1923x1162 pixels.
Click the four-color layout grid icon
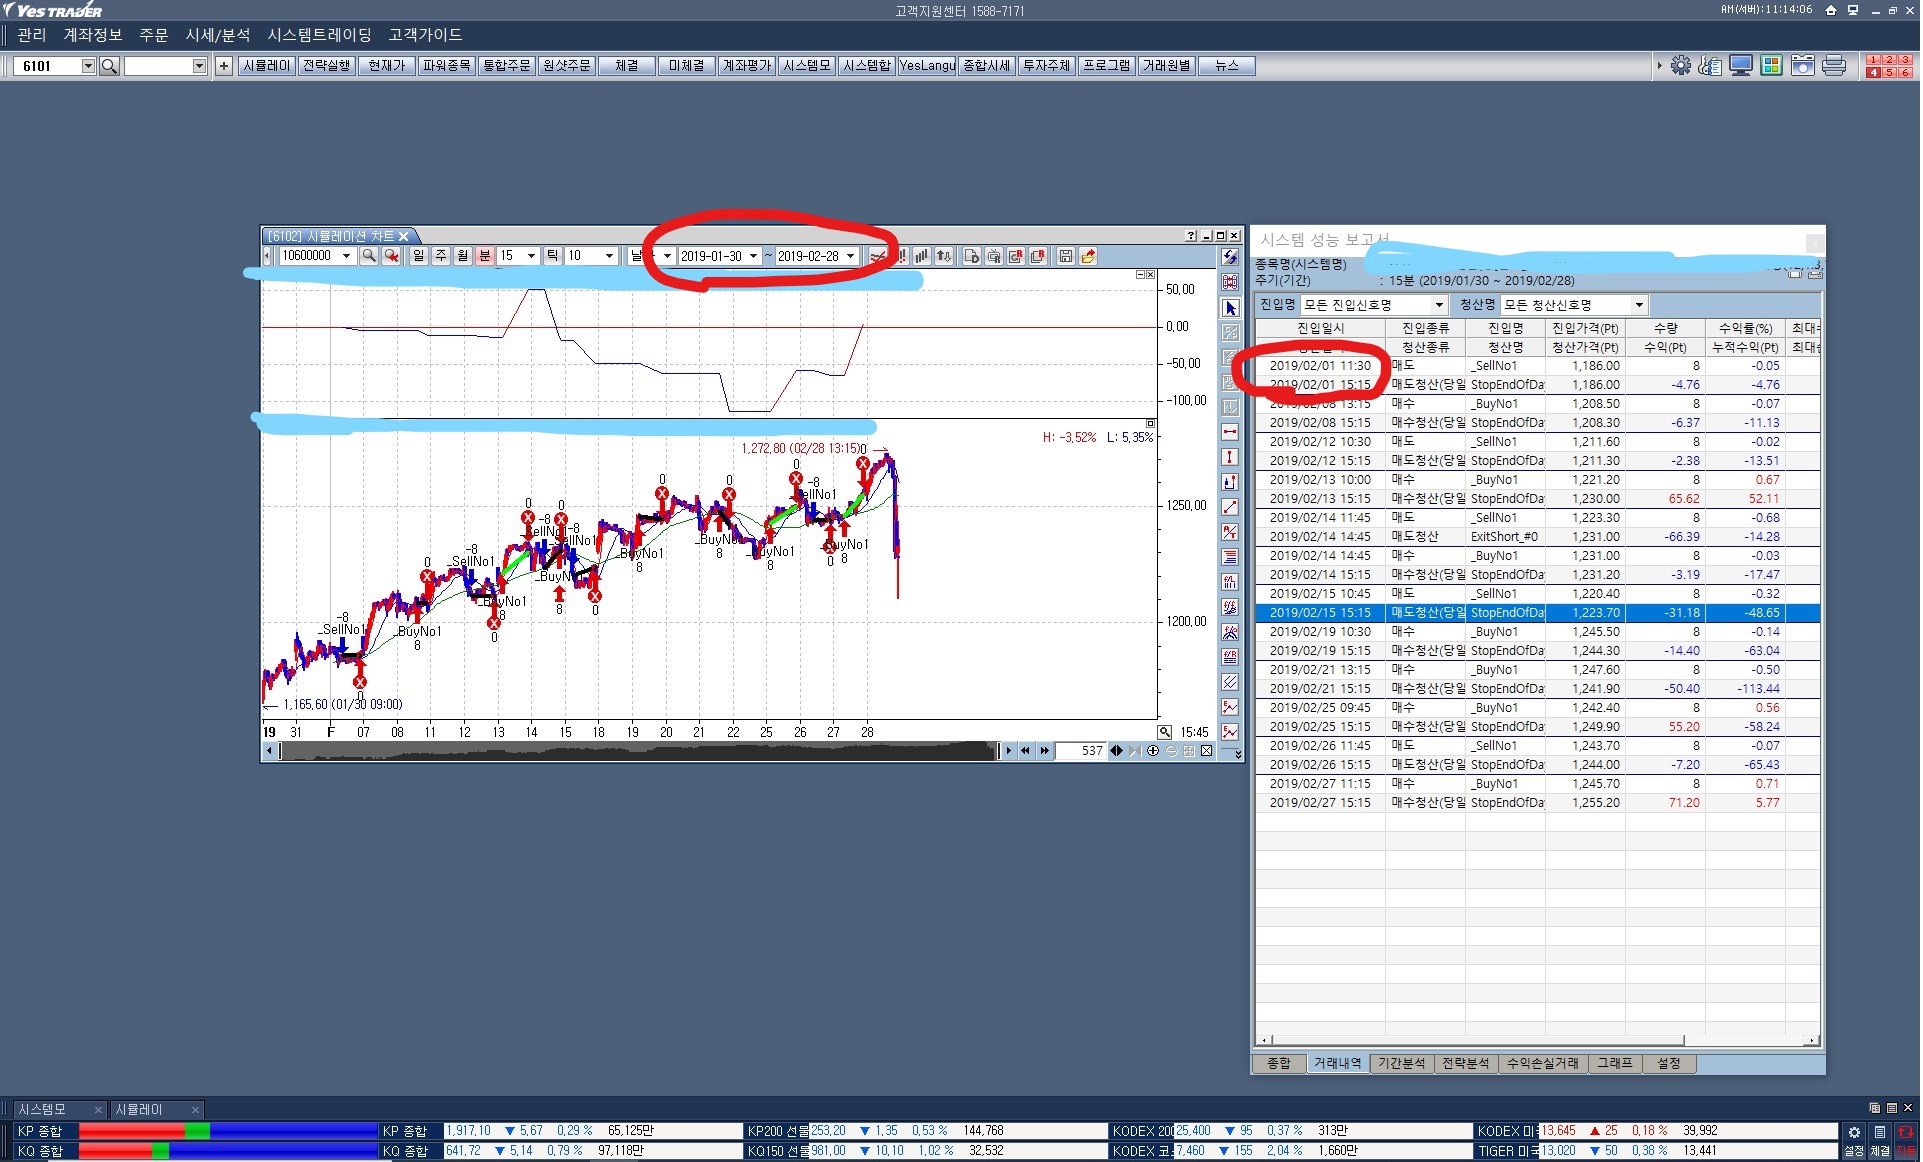tap(1772, 66)
